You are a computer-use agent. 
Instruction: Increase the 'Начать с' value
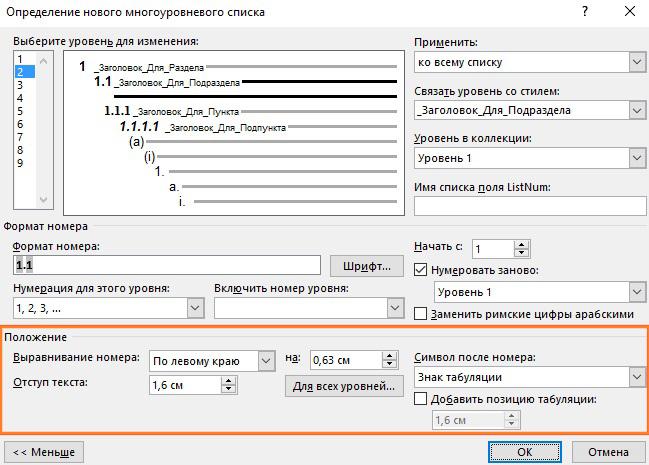522,243
